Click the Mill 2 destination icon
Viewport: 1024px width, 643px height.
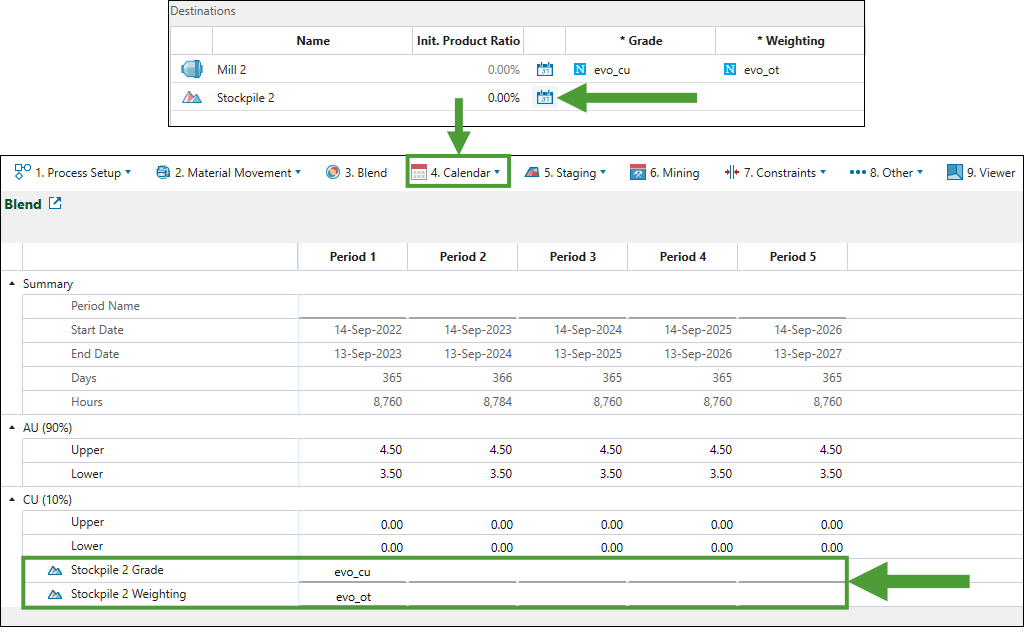[x=191, y=69]
